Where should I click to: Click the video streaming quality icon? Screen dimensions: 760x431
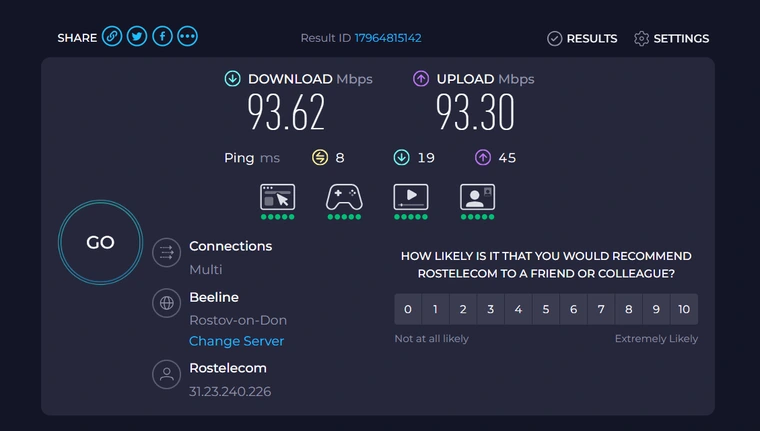[x=411, y=197]
